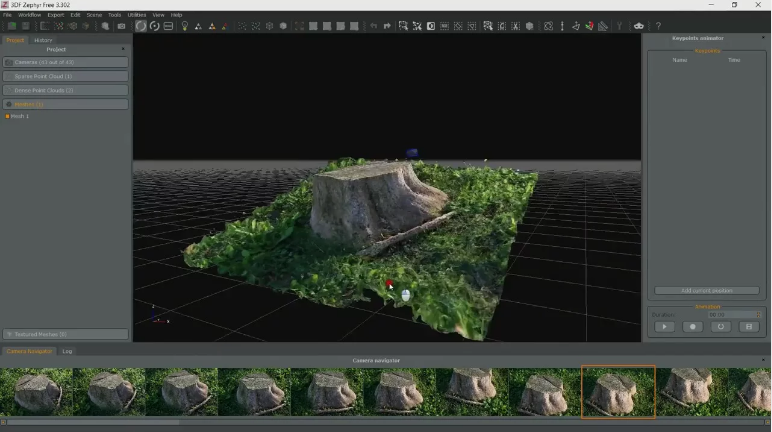Click the redo arrow icon
Image resolution: width=772 pixels, height=432 pixels.
[x=387, y=26]
